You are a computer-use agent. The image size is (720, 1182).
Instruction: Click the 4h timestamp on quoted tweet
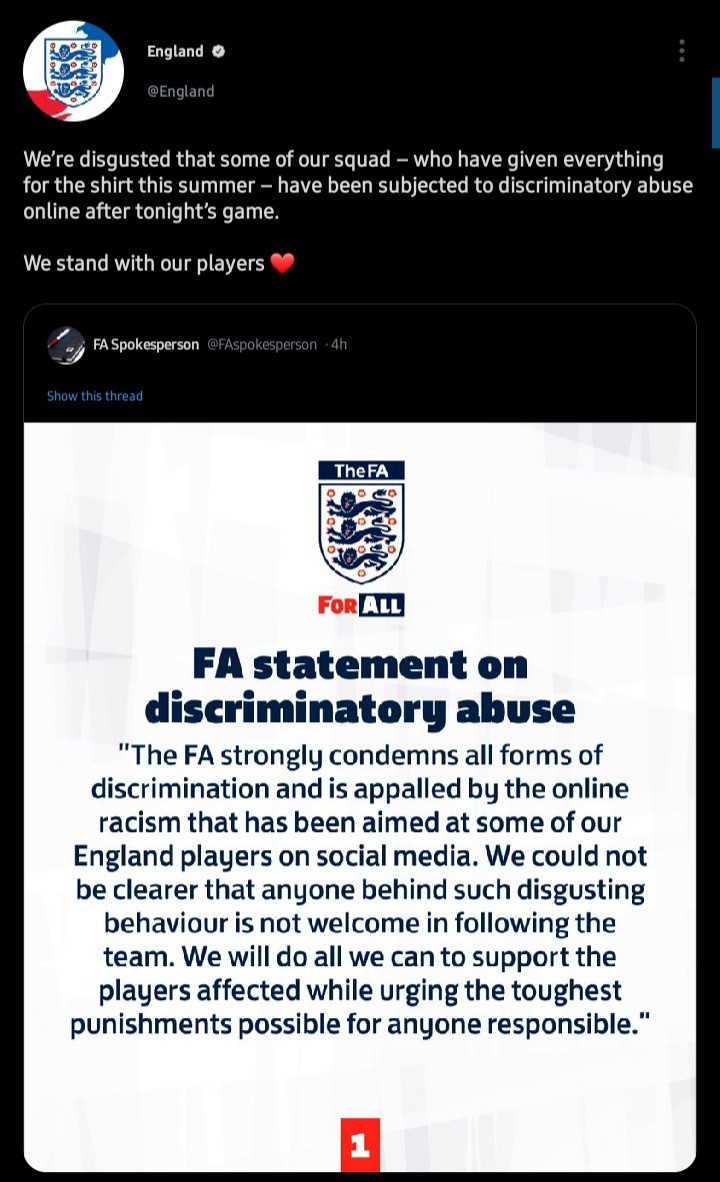point(339,344)
